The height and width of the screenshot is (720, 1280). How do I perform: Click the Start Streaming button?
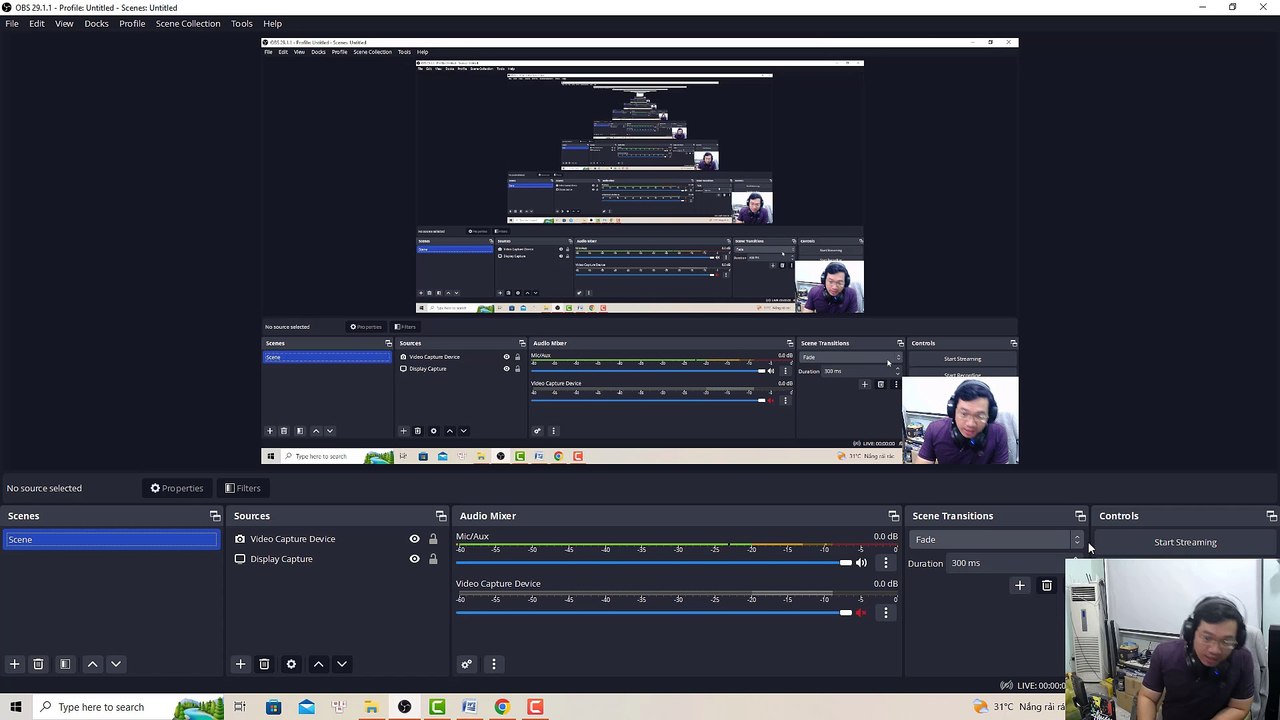coord(1185,542)
